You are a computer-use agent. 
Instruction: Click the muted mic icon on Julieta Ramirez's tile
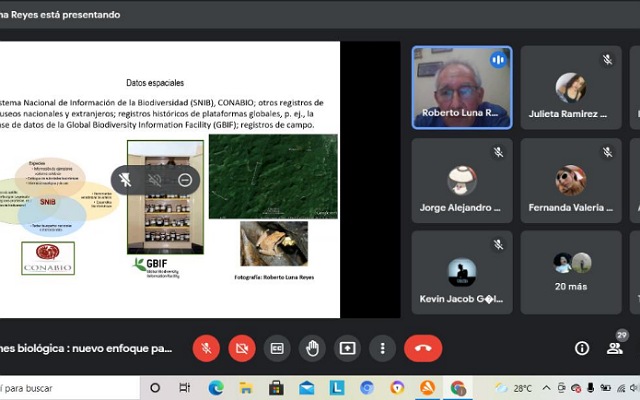tap(607, 60)
